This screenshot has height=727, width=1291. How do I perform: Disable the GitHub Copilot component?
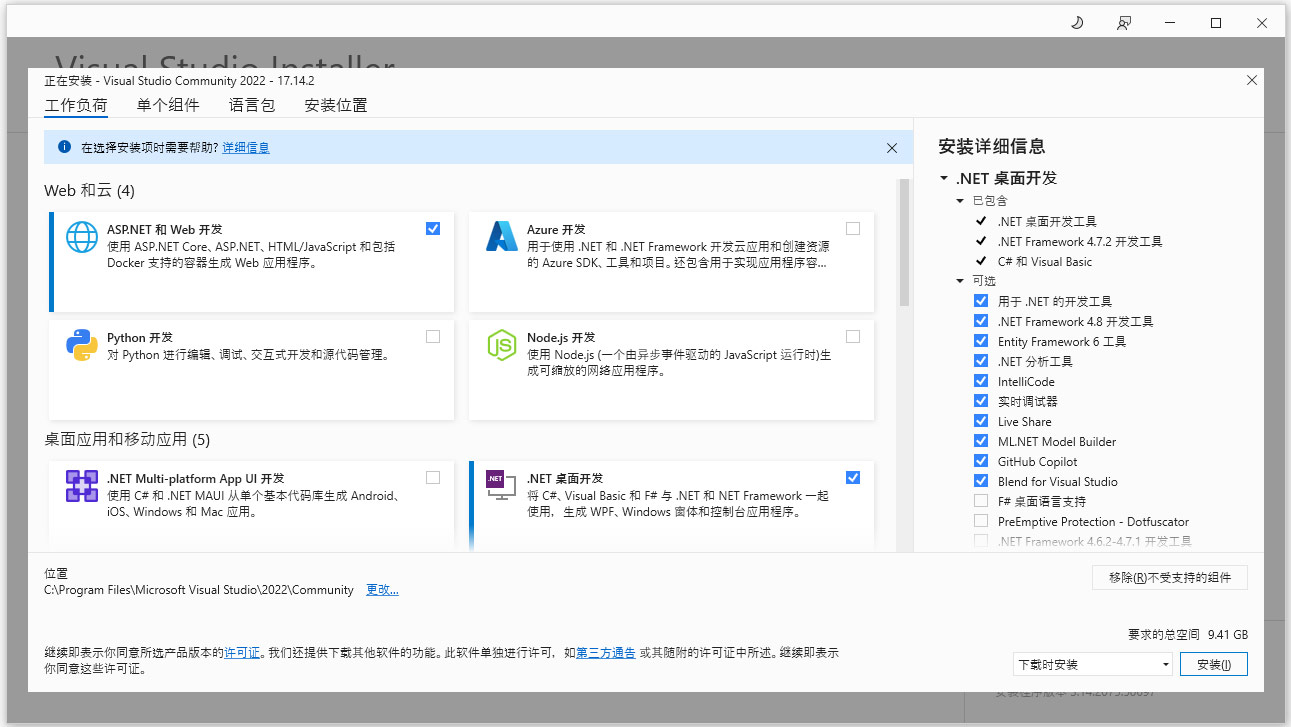point(981,461)
